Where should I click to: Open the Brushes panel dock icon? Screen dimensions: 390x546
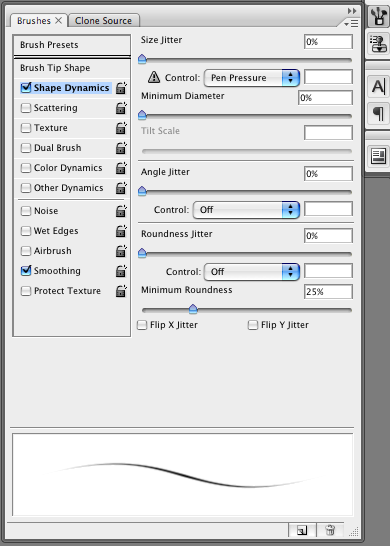[x=379, y=16]
